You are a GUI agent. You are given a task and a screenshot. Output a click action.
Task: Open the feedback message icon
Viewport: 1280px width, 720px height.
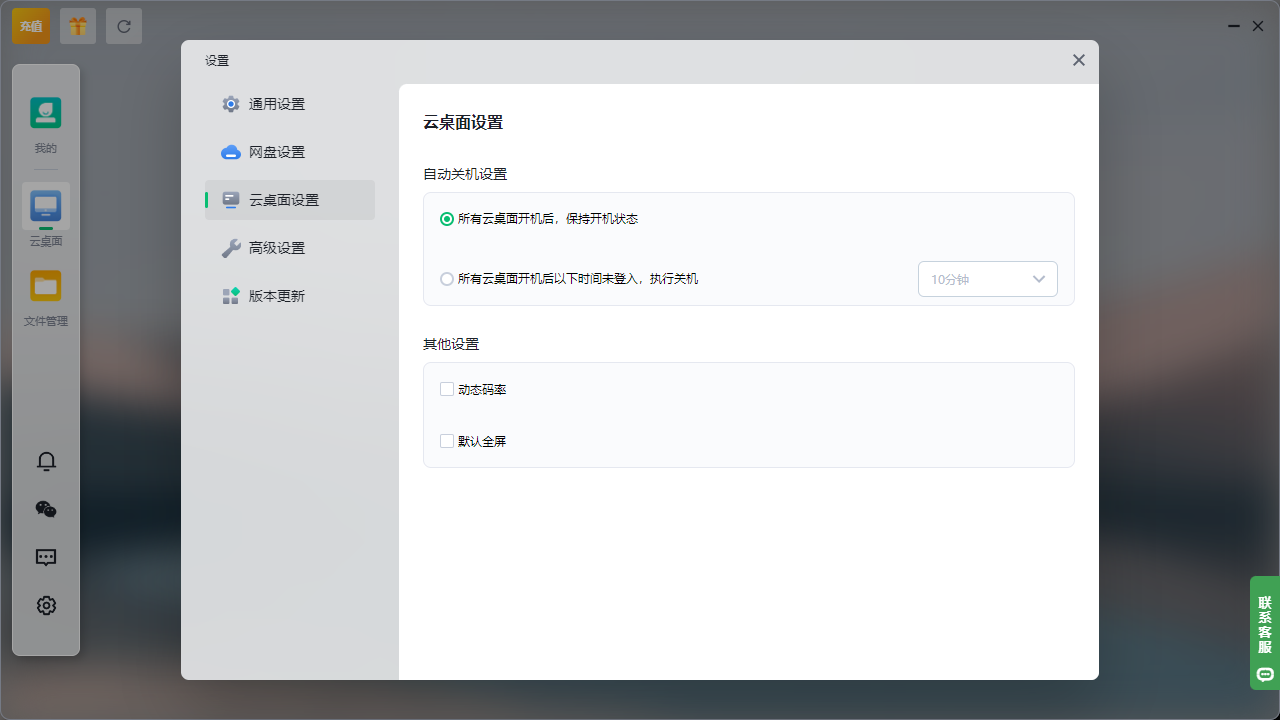pyautogui.click(x=46, y=557)
